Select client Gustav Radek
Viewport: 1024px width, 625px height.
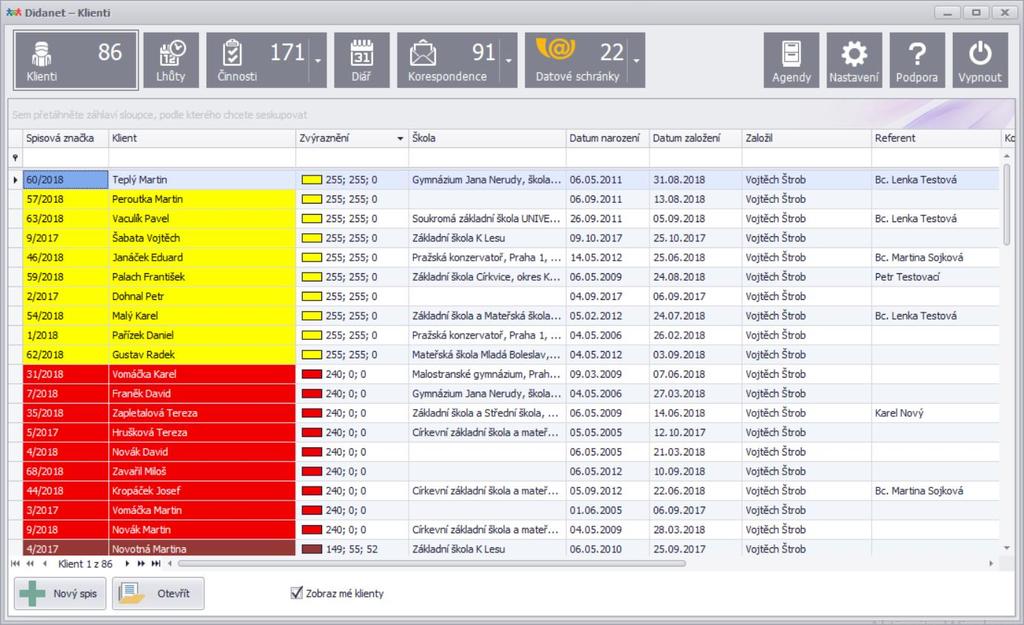tap(202, 355)
